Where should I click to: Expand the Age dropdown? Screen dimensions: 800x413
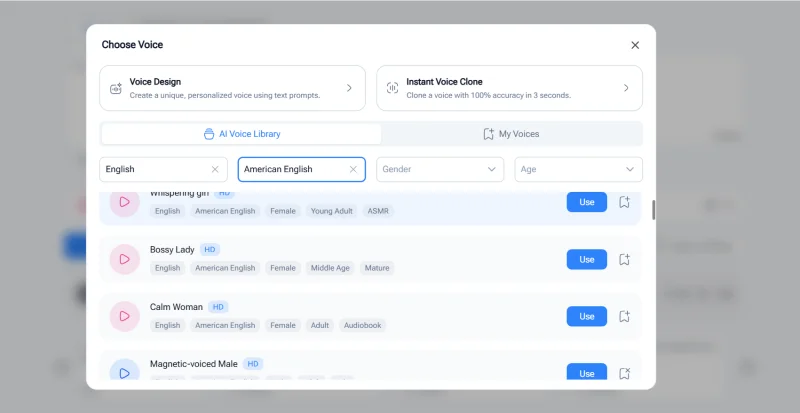coord(578,170)
